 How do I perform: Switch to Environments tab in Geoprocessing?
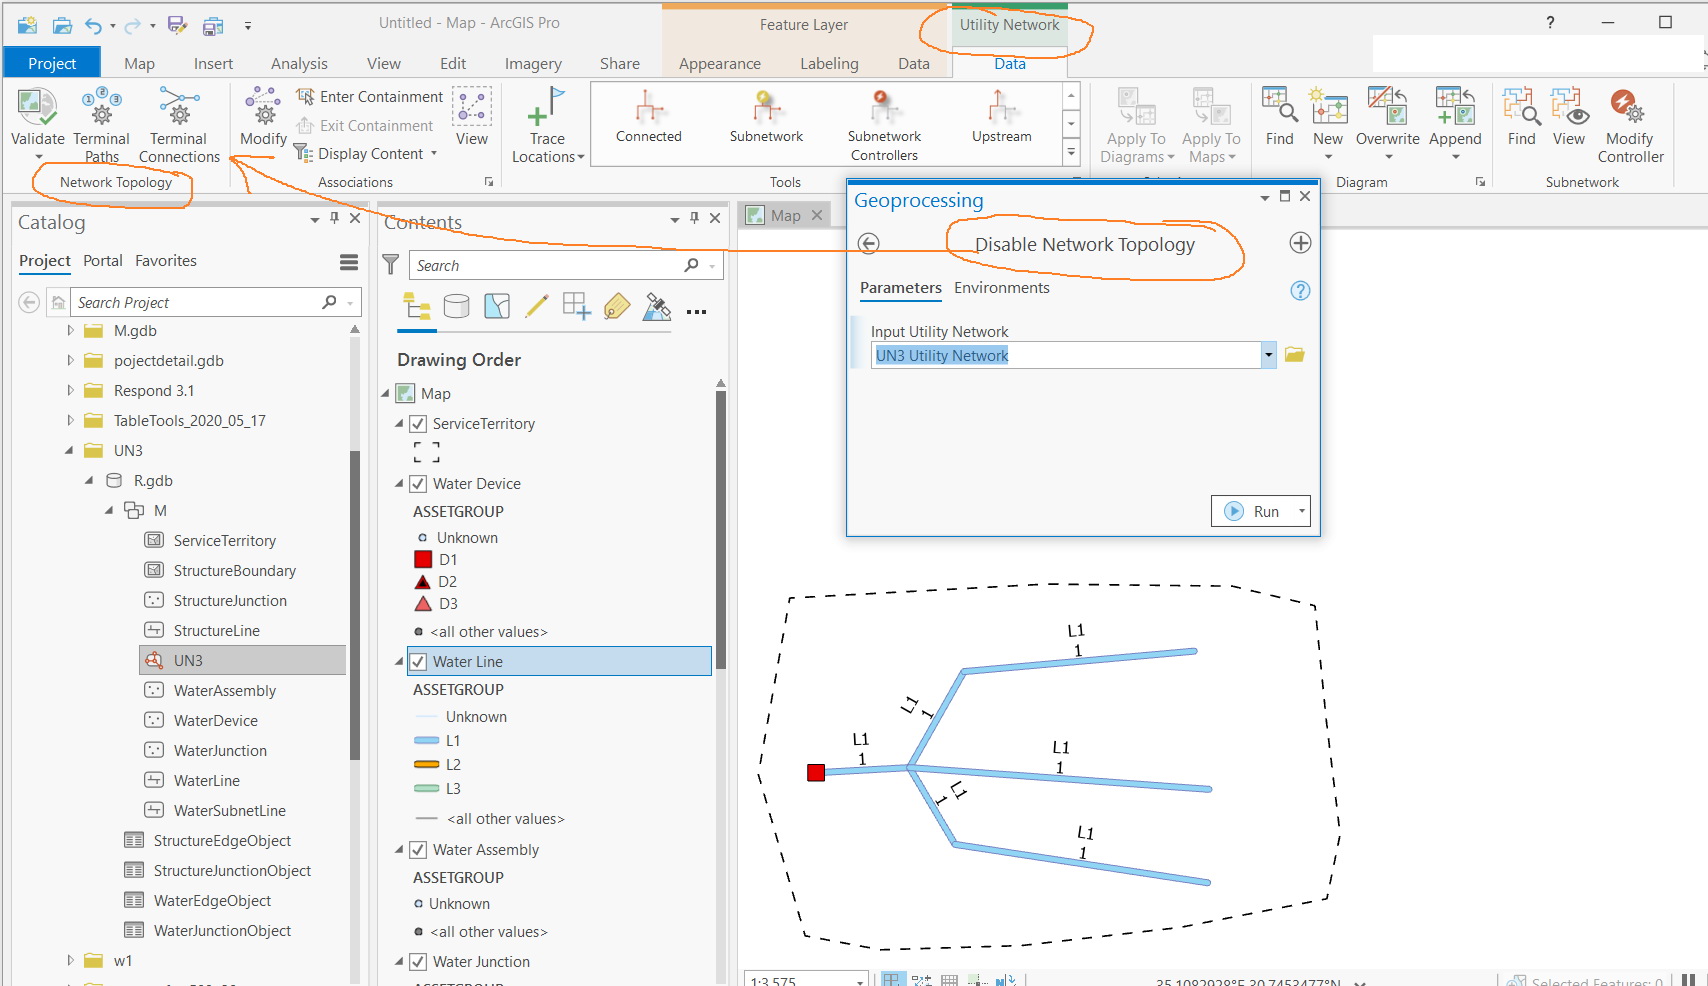[x=1001, y=288]
